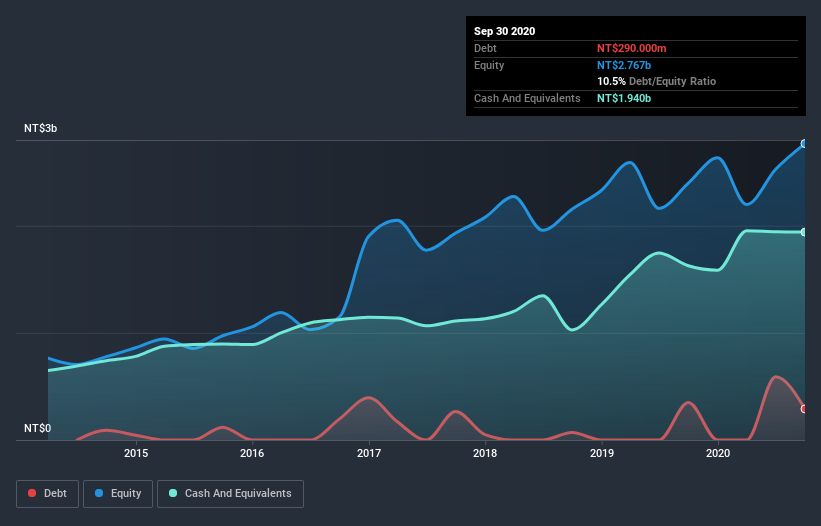Click the 2018 x-axis label

[x=485, y=453]
